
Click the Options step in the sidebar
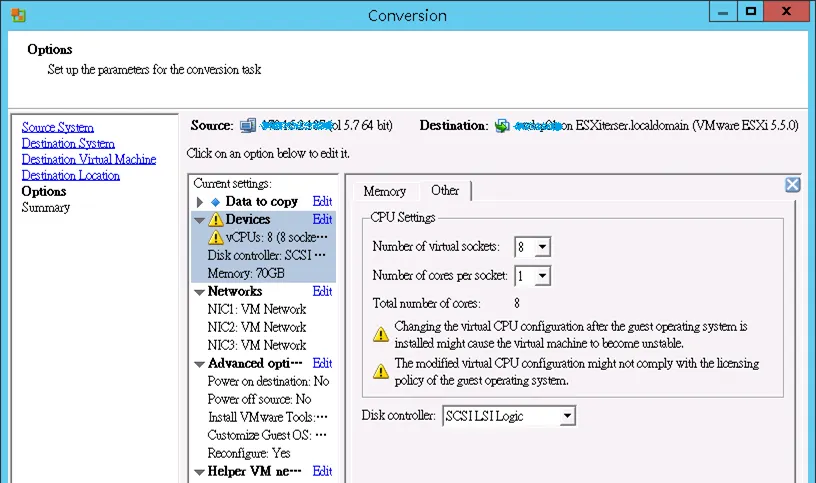pyautogui.click(x=44, y=192)
